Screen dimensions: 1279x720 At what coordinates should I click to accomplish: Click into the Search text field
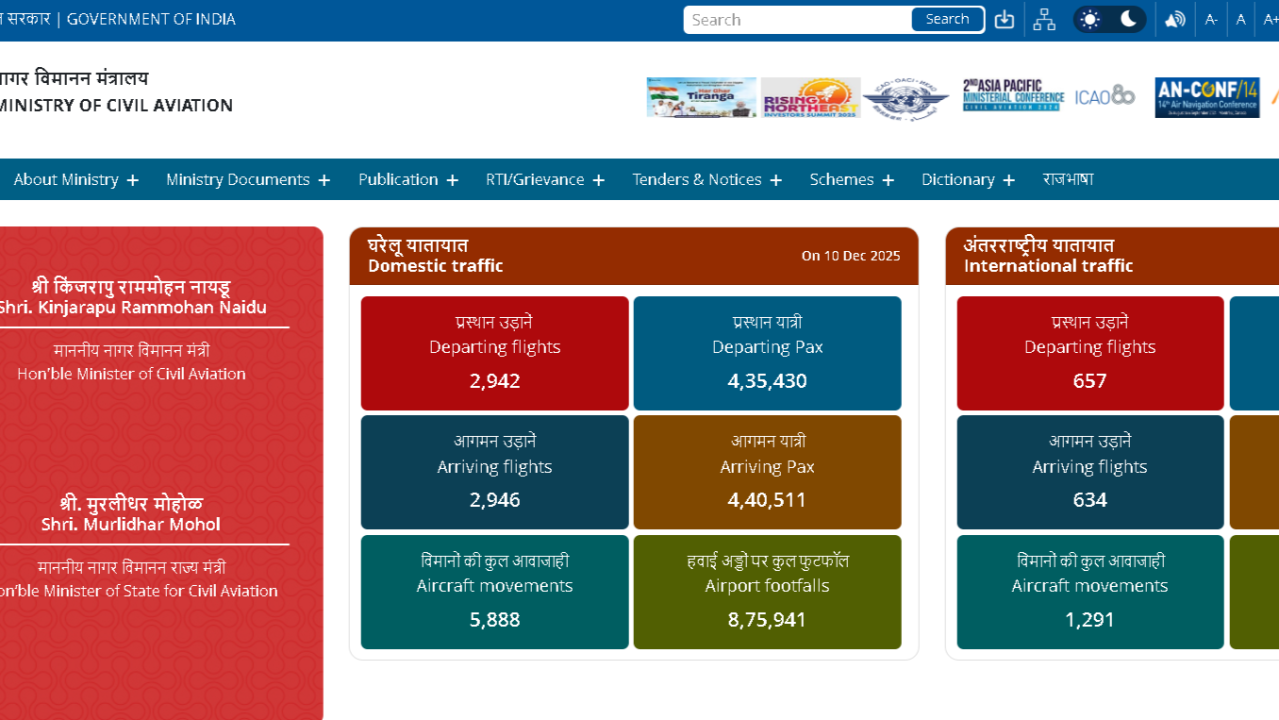(x=798, y=20)
